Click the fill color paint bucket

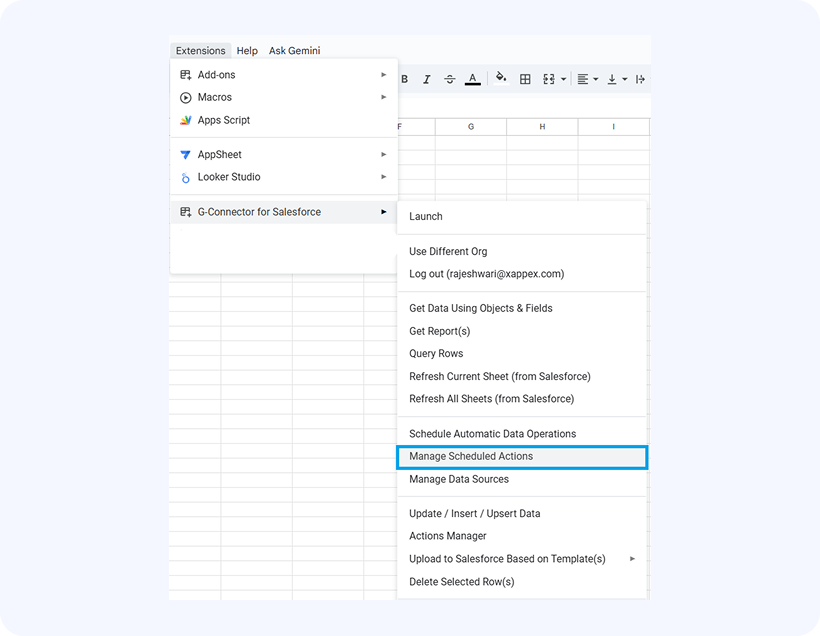coord(501,79)
